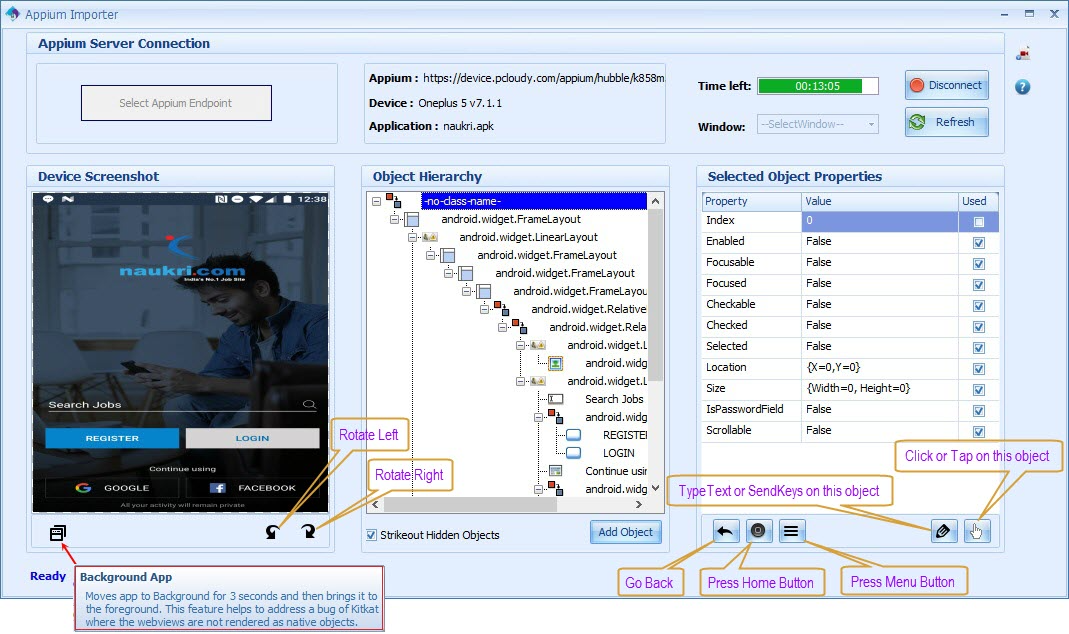Toggle Strikeout Hidden Objects checkbox
This screenshot has width=1069, height=634.
(372, 535)
